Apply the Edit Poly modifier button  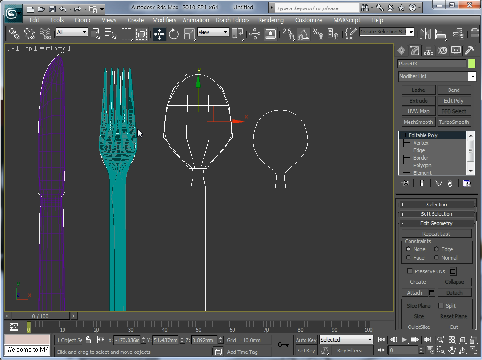454,101
